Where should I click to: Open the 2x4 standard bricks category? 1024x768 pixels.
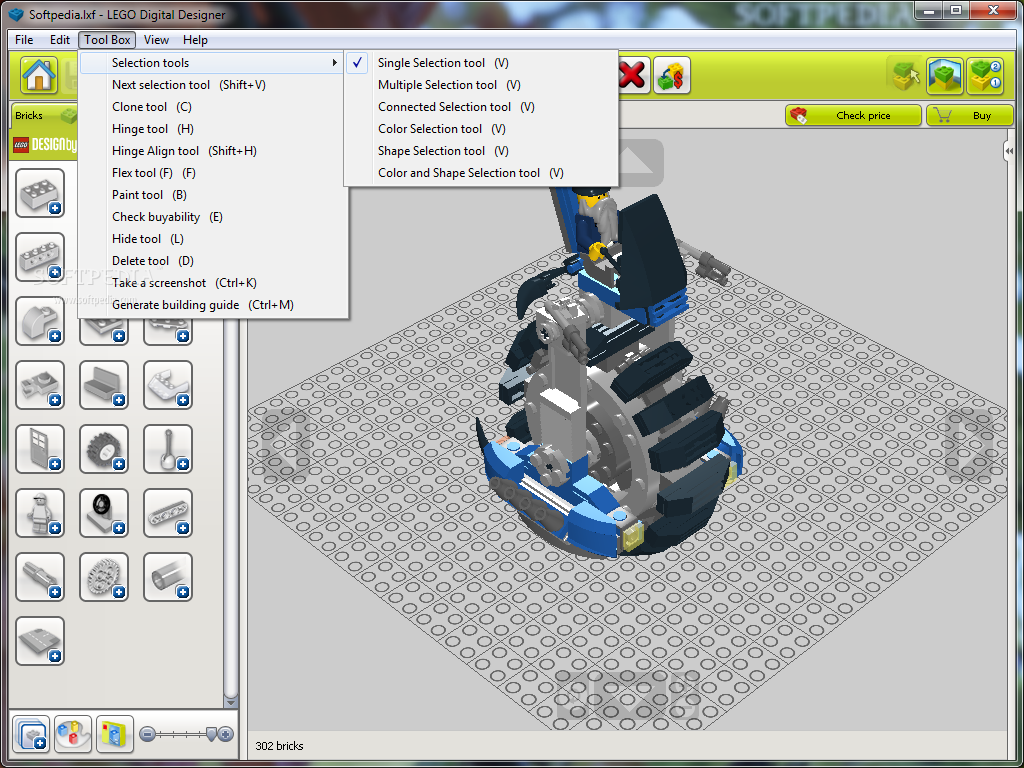pyautogui.click(x=40, y=193)
